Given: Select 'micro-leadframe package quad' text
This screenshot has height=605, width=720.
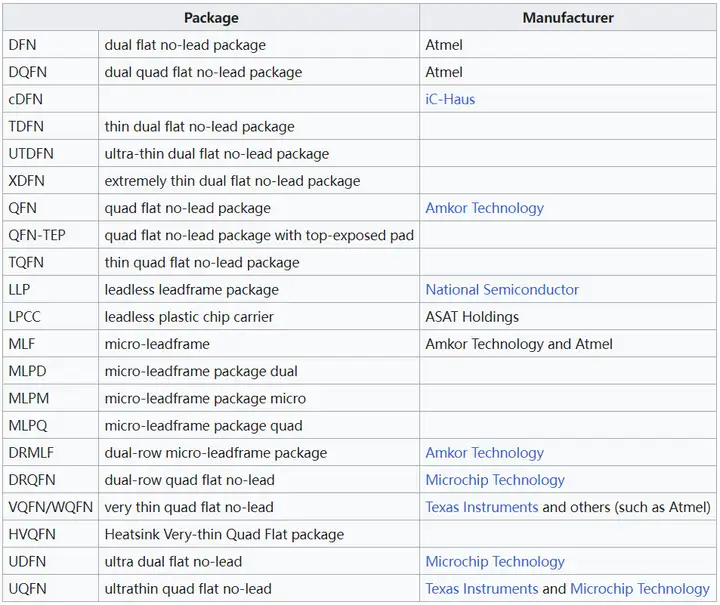Looking at the screenshot, I should (x=203, y=426).
